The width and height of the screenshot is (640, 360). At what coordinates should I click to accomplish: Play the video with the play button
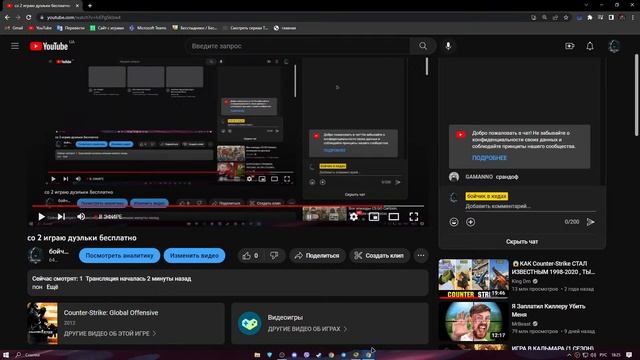point(41,217)
